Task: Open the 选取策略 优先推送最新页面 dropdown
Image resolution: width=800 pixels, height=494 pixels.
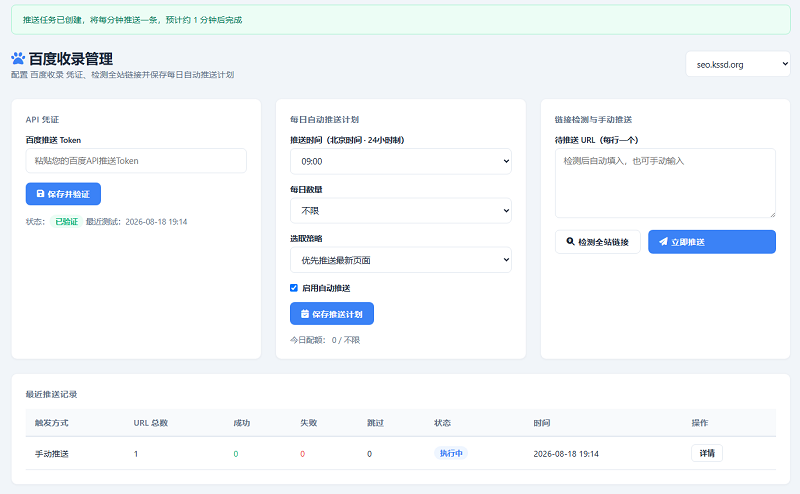Action: (x=401, y=260)
